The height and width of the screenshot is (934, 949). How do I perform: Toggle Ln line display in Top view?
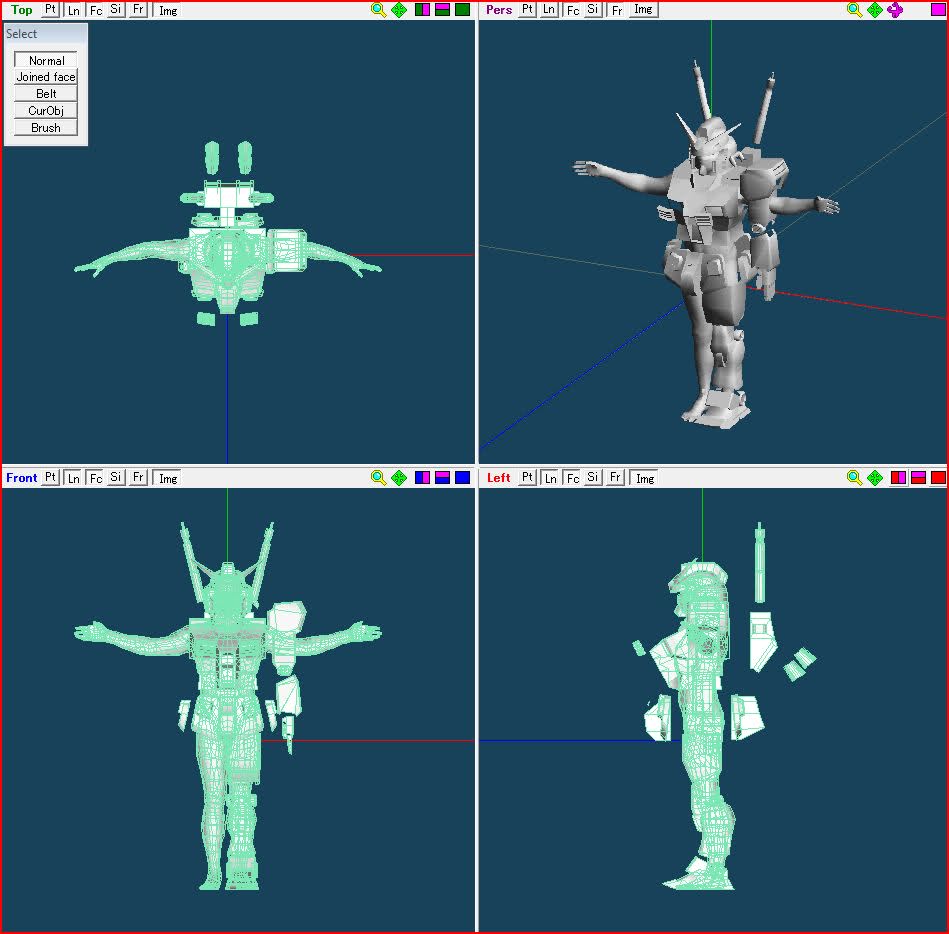[x=73, y=10]
